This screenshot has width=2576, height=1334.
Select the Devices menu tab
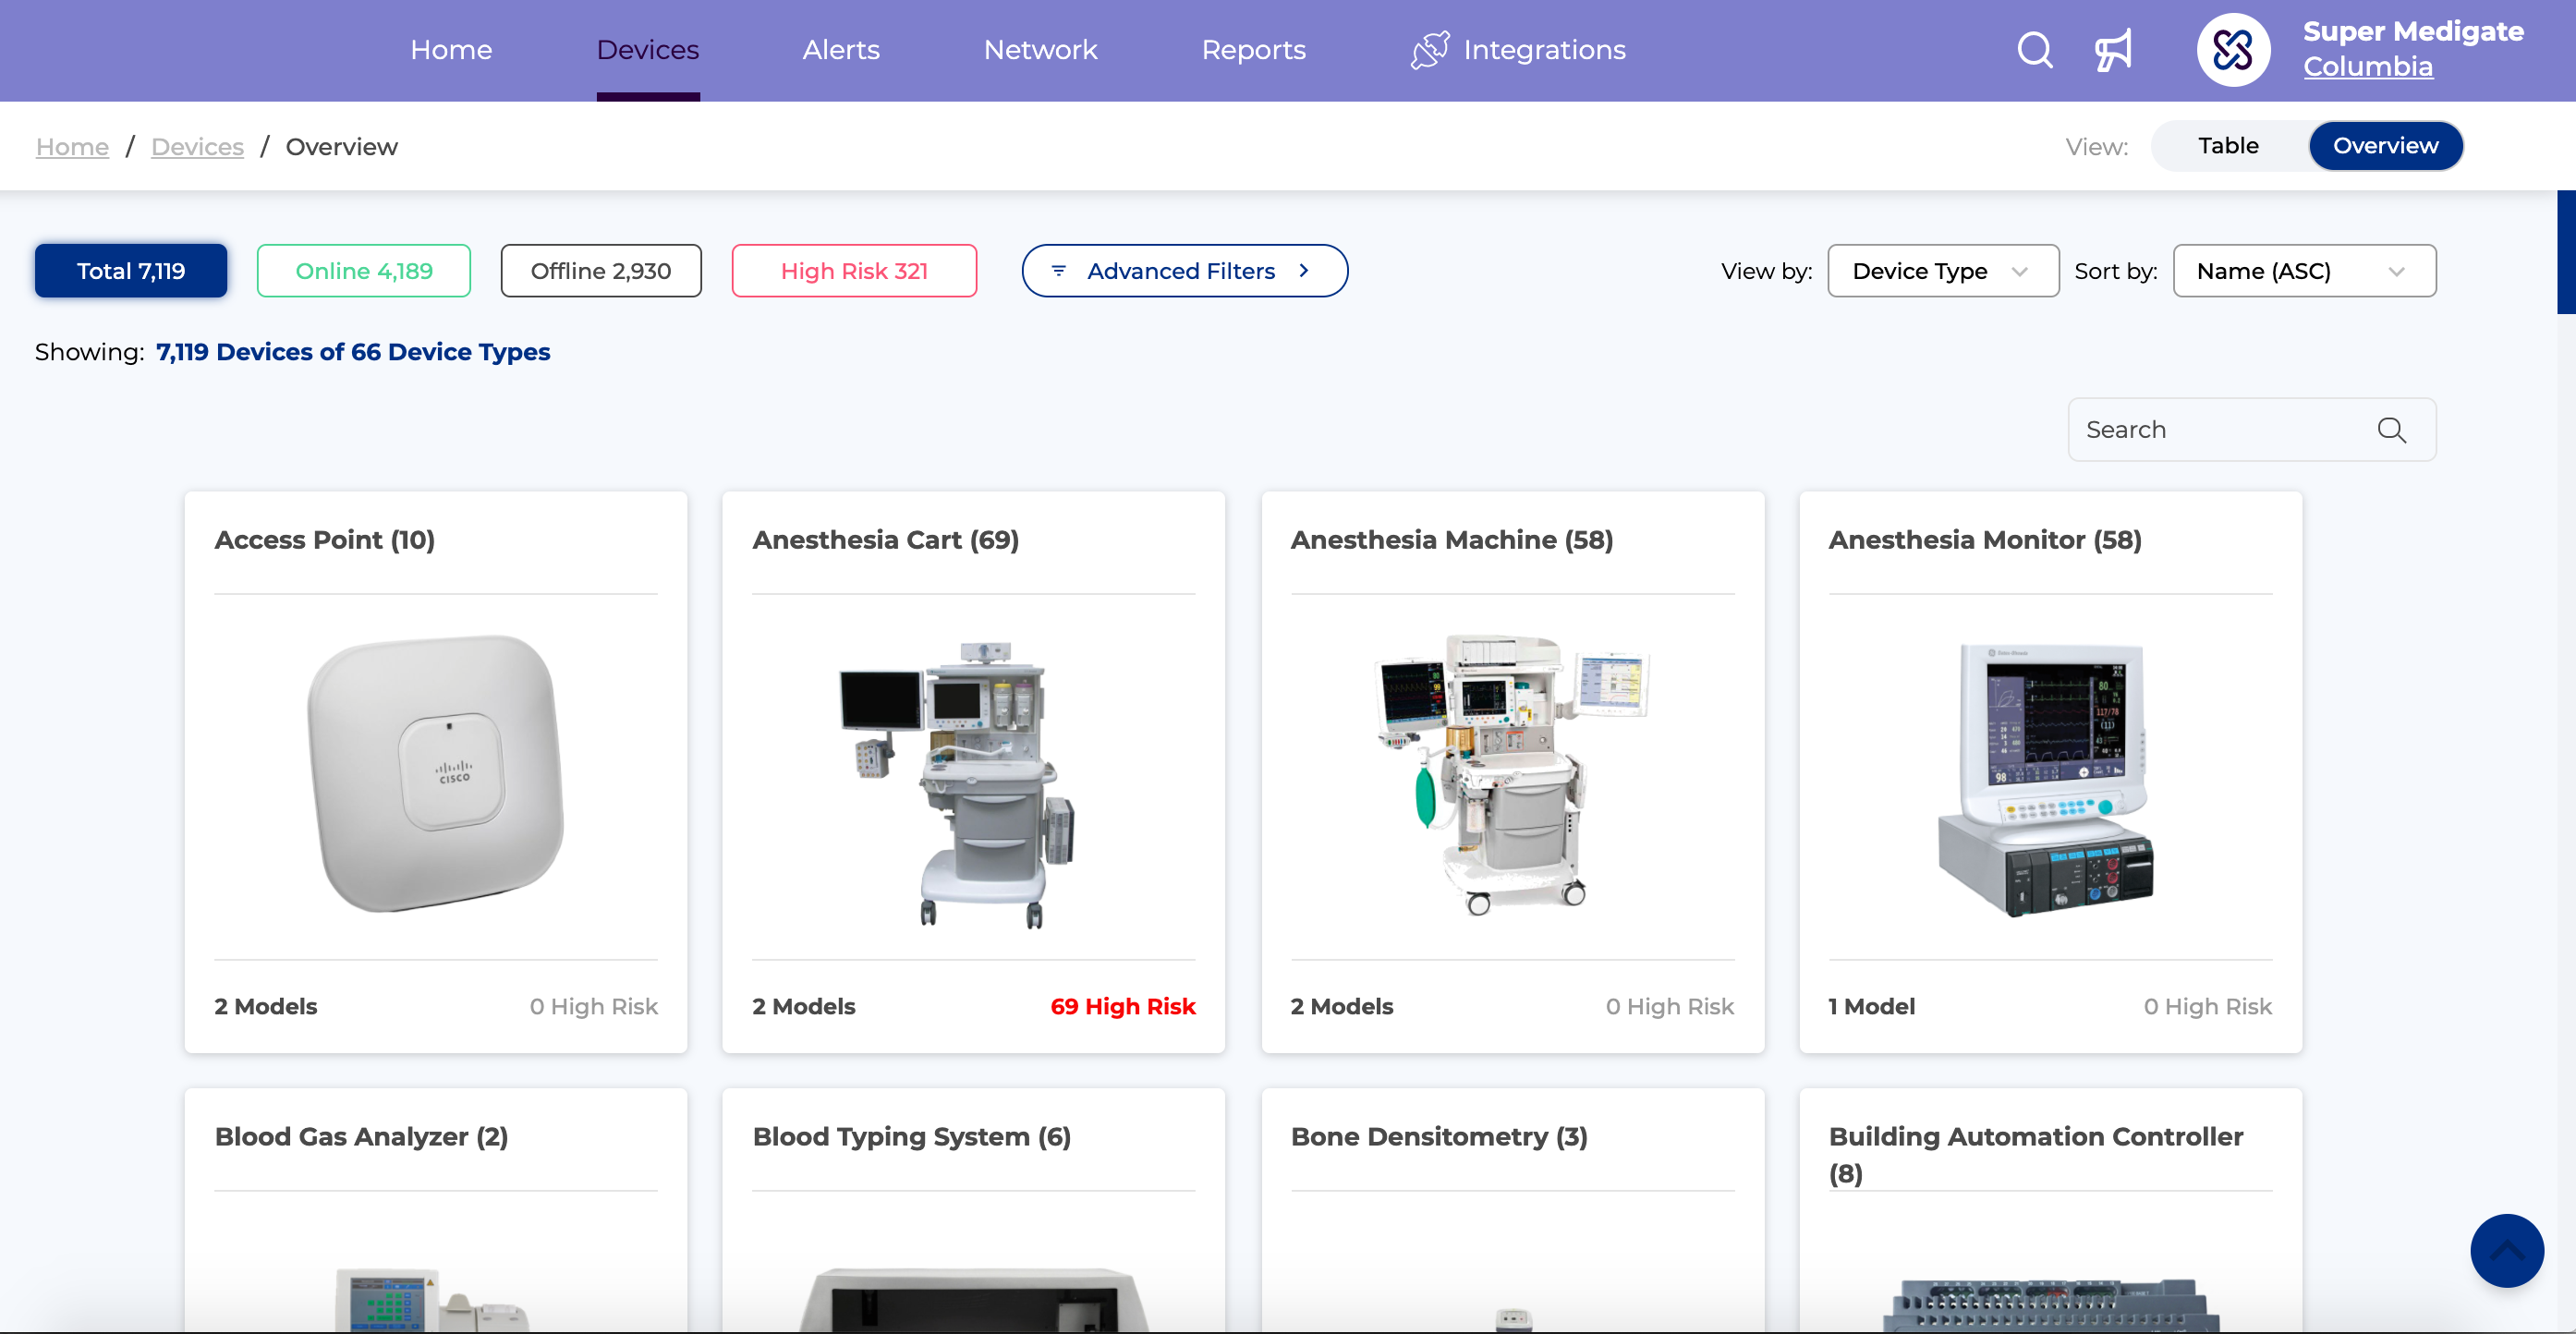[647, 49]
